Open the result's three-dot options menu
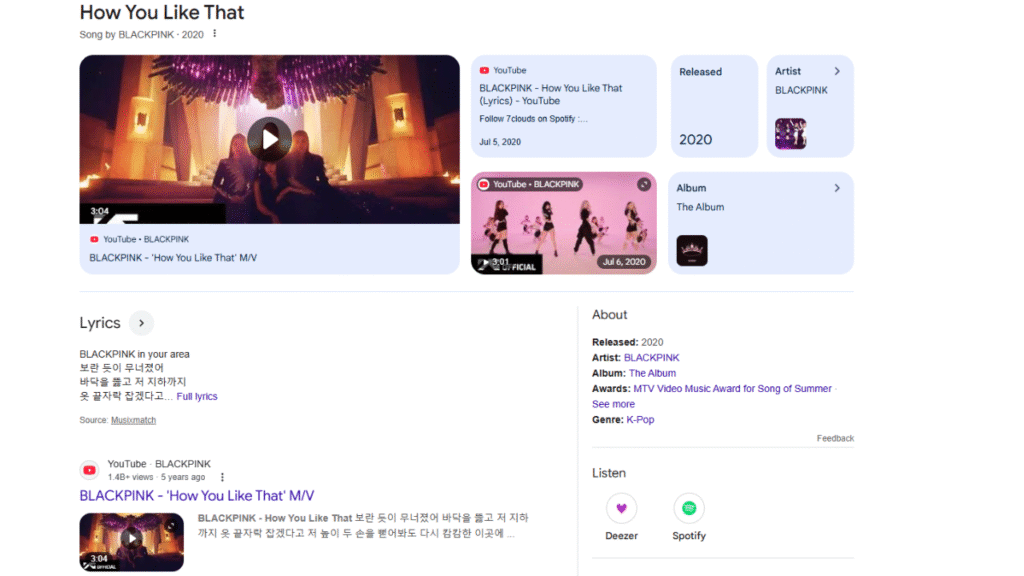Screen dimensions: 1024x576 coord(222,477)
